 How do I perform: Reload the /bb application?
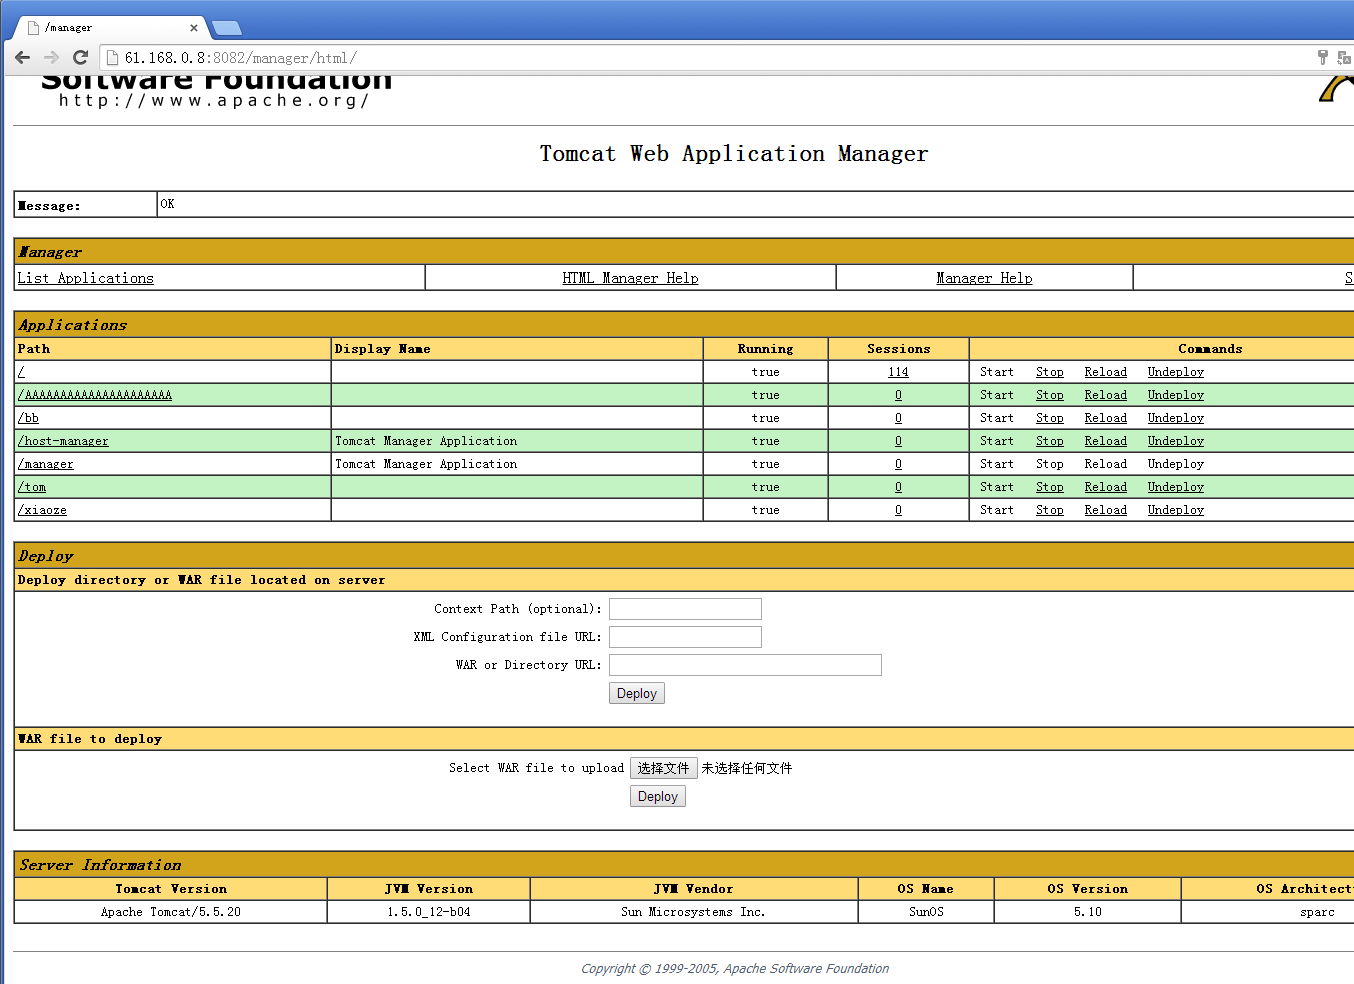(x=1106, y=418)
